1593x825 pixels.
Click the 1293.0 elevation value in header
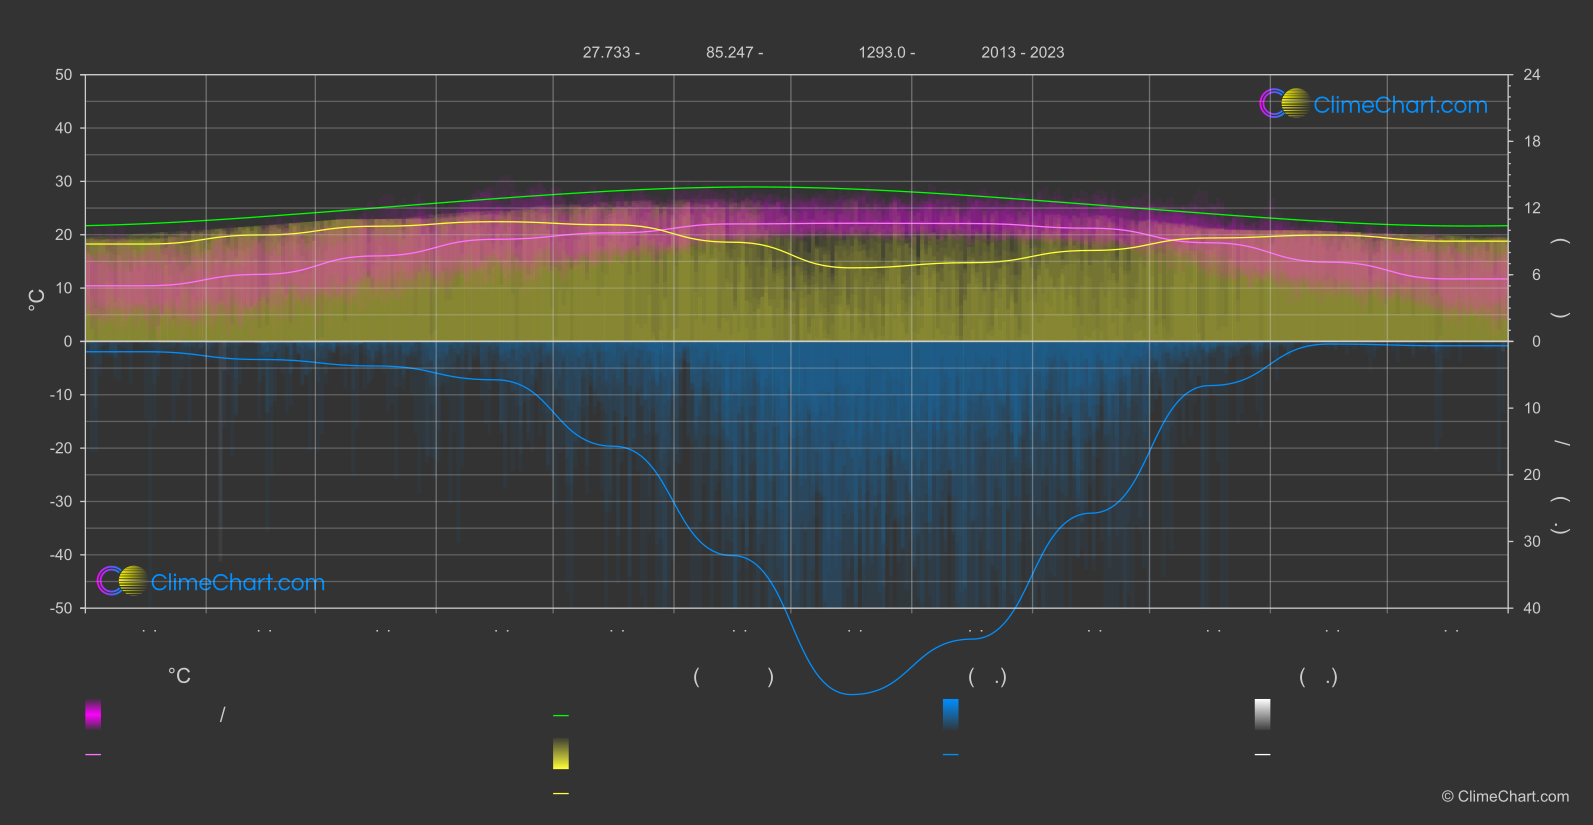point(881,52)
